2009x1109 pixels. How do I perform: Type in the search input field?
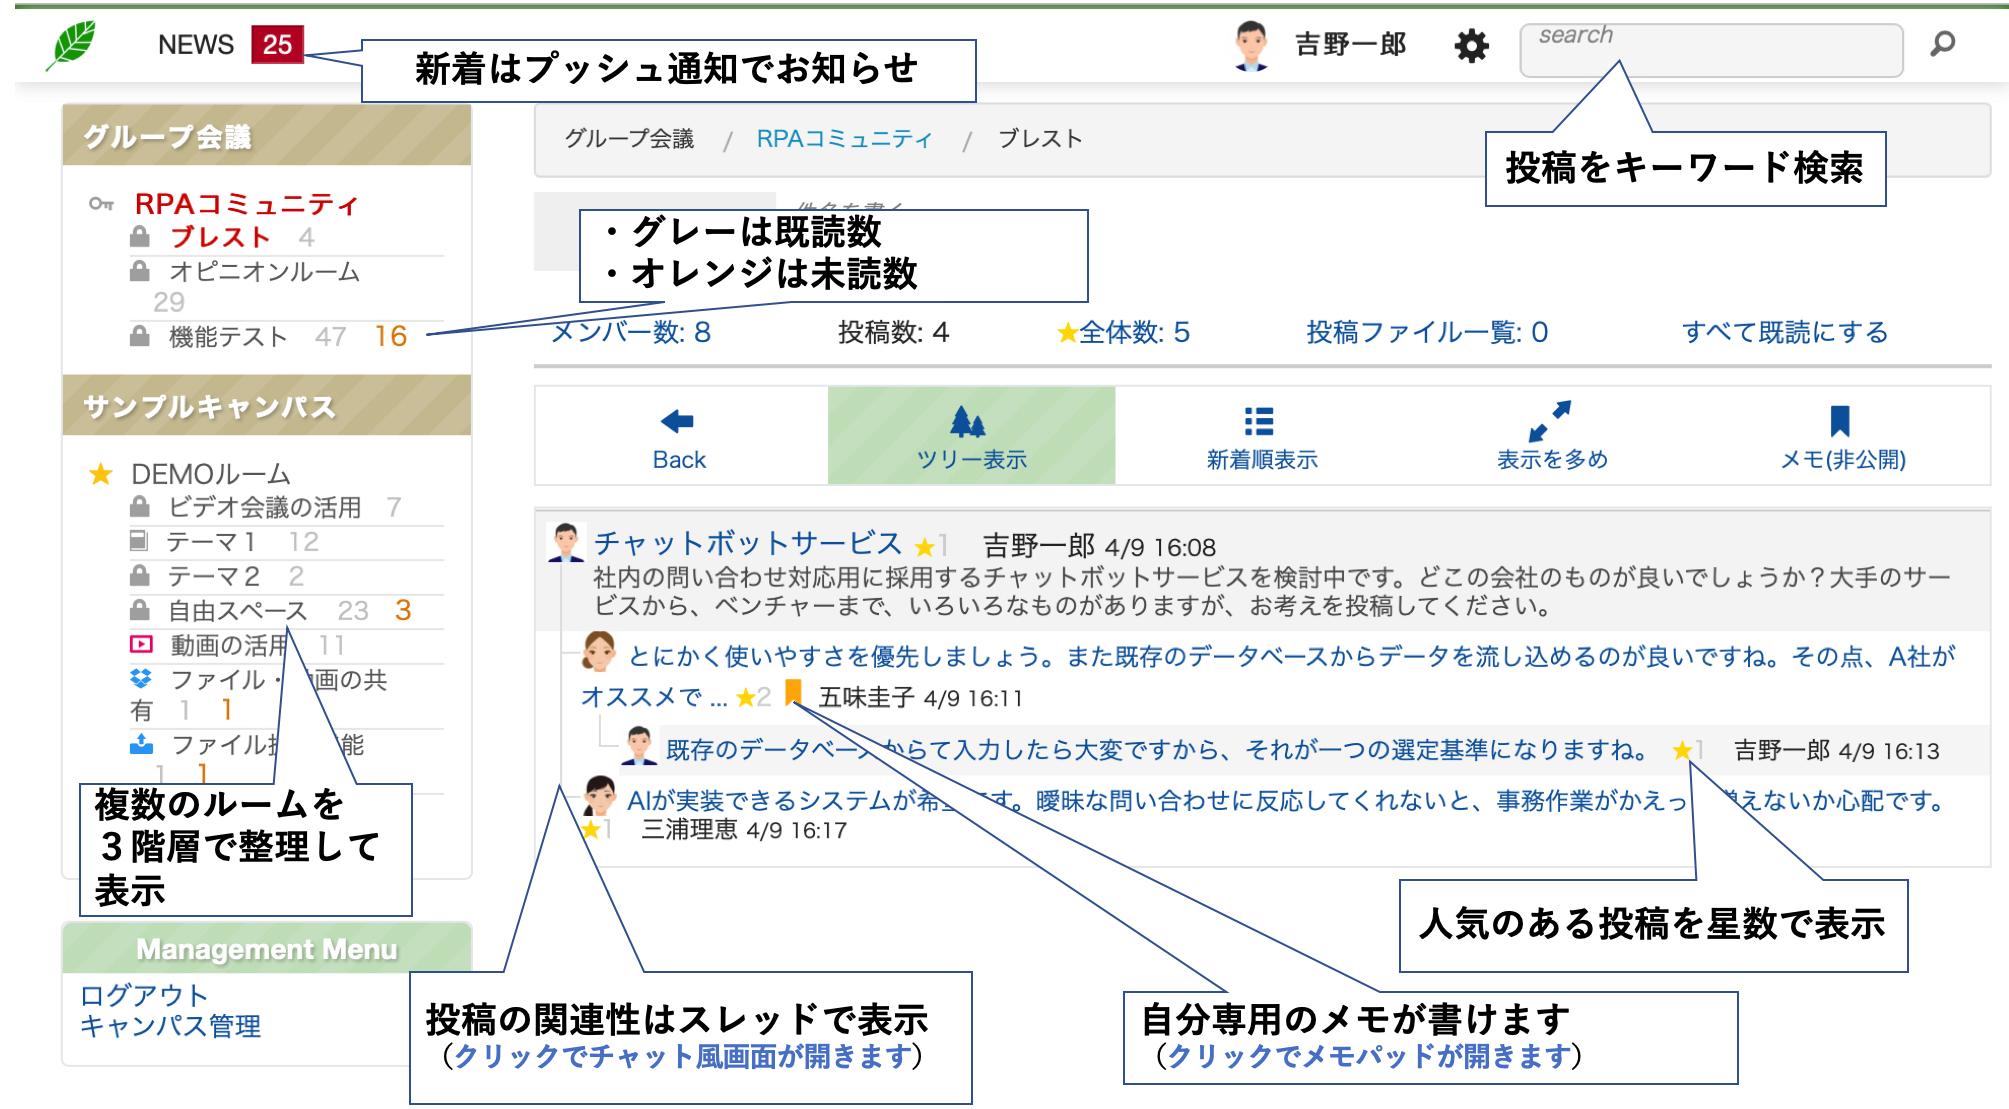coord(1710,50)
